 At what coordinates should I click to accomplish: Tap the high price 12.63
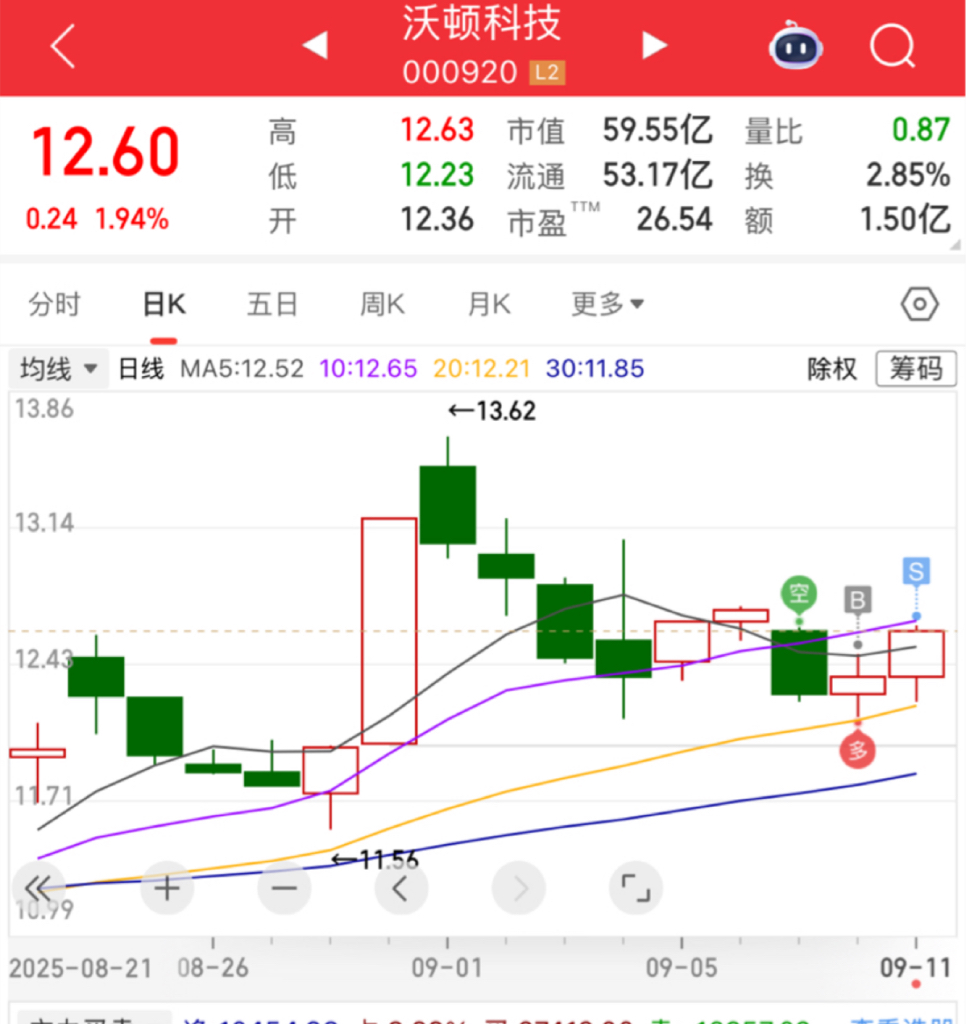[437, 130]
